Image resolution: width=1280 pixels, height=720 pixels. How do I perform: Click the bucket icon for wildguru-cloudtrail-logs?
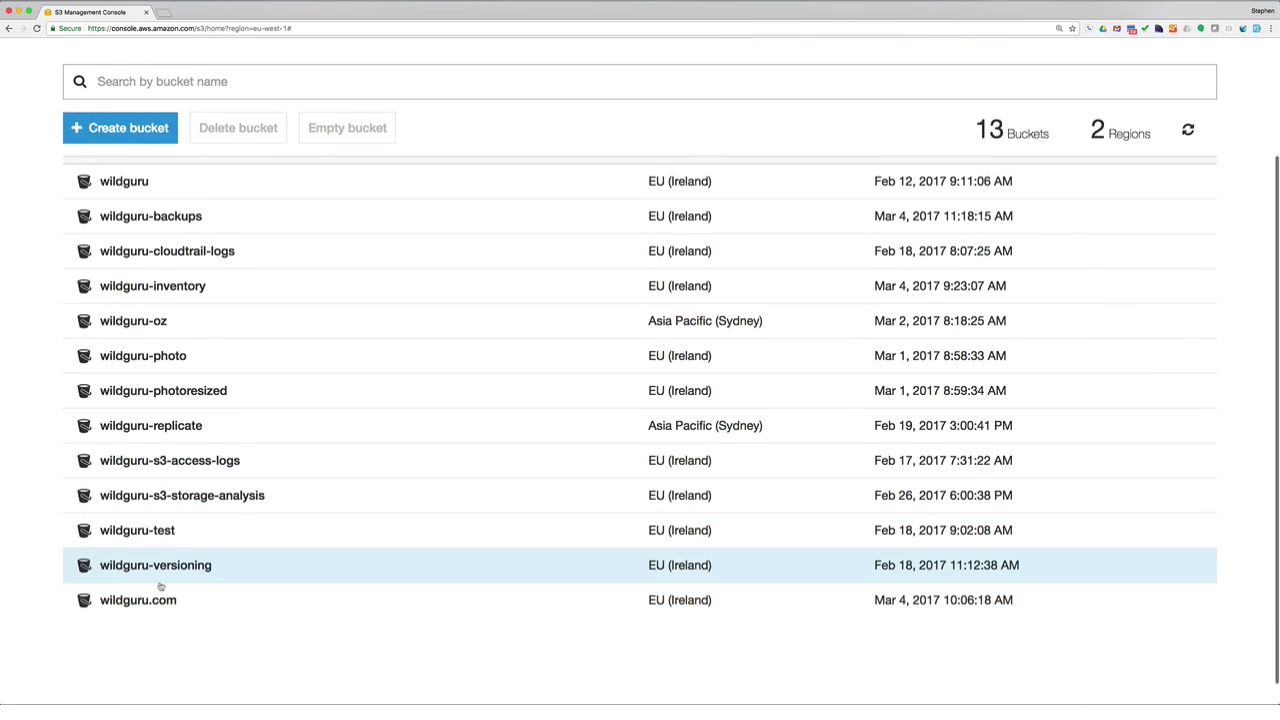click(84, 251)
